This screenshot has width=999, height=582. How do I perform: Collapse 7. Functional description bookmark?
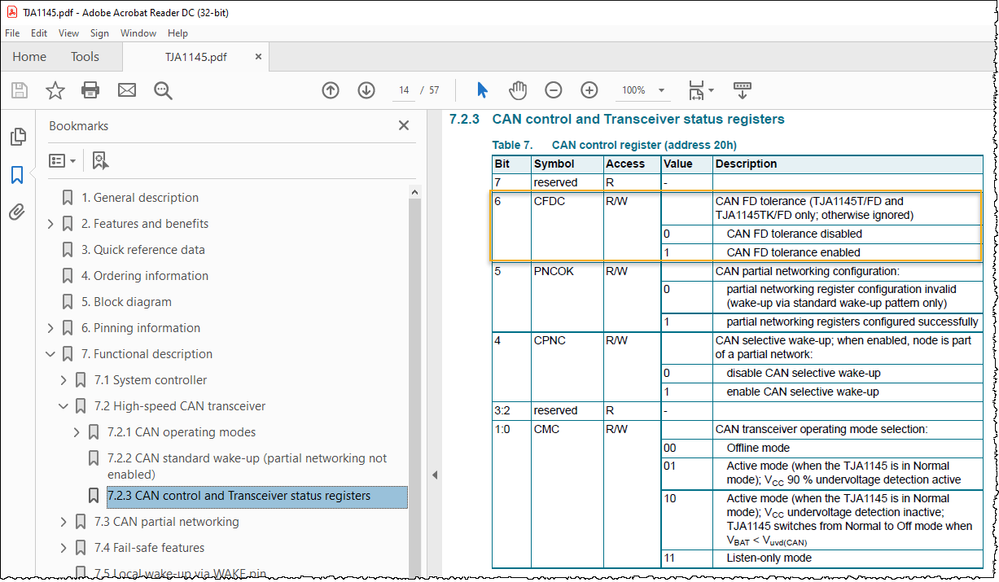coord(51,354)
